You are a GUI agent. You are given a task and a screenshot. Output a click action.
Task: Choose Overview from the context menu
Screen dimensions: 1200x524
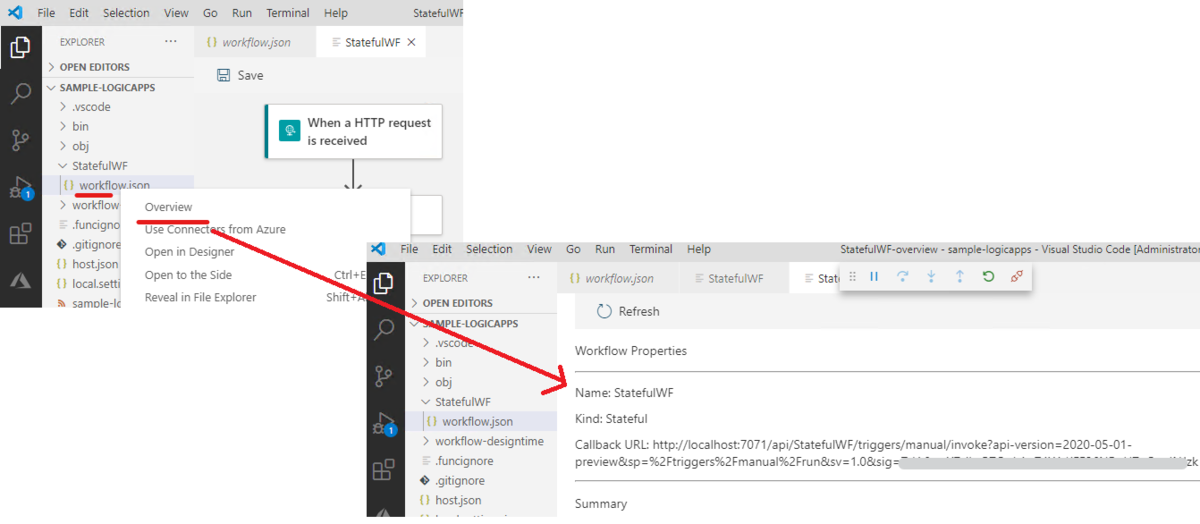[168, 207]
